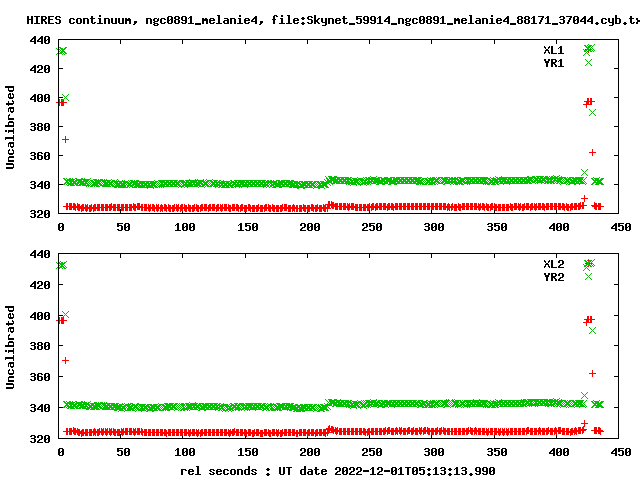Click the lower plot's Uncalibrated y-axis label
The image size is (640, 480).
(x=10, y=347)
